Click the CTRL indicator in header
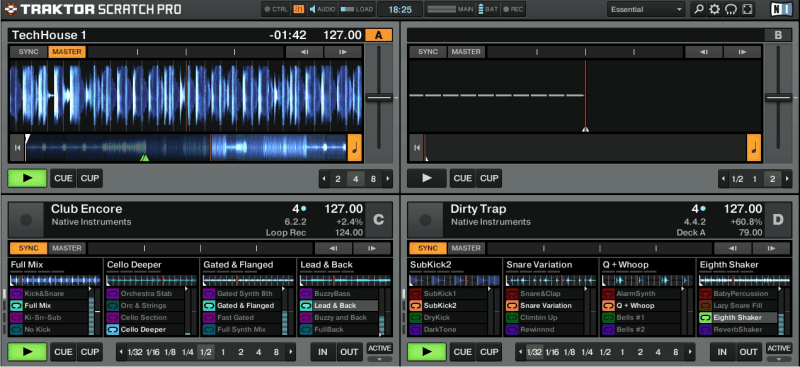 point(277,9)
